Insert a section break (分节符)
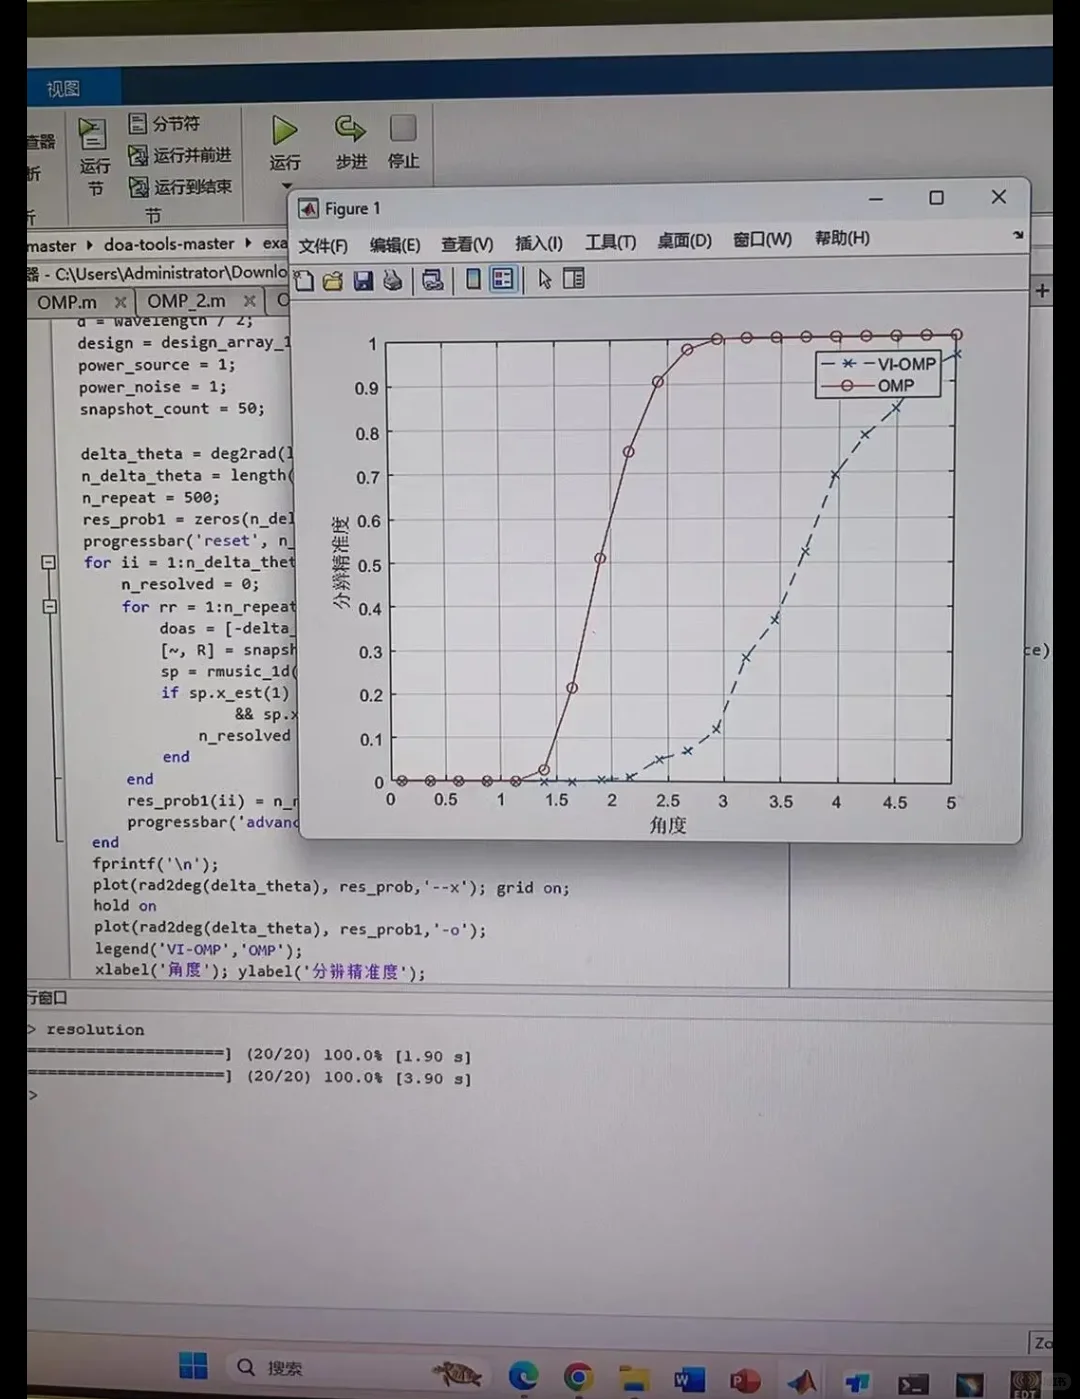 [x=164, y=123]
